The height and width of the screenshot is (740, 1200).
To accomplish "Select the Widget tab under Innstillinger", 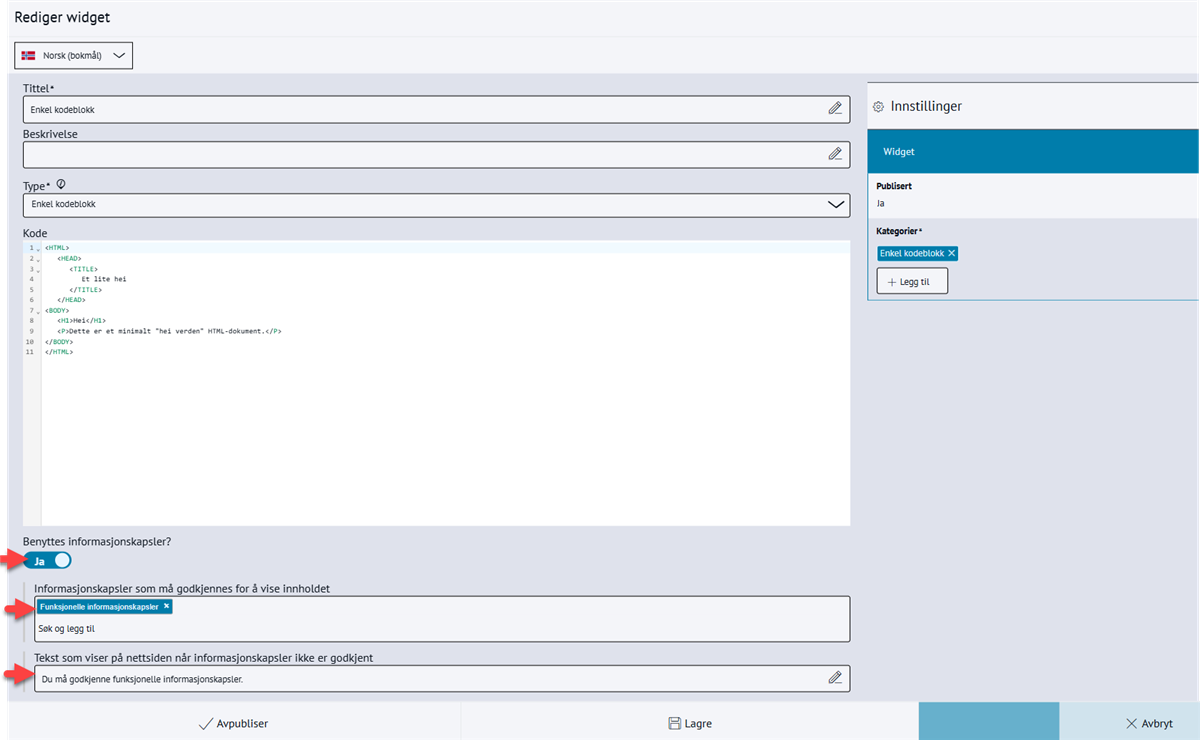I will pos(1033,152).
